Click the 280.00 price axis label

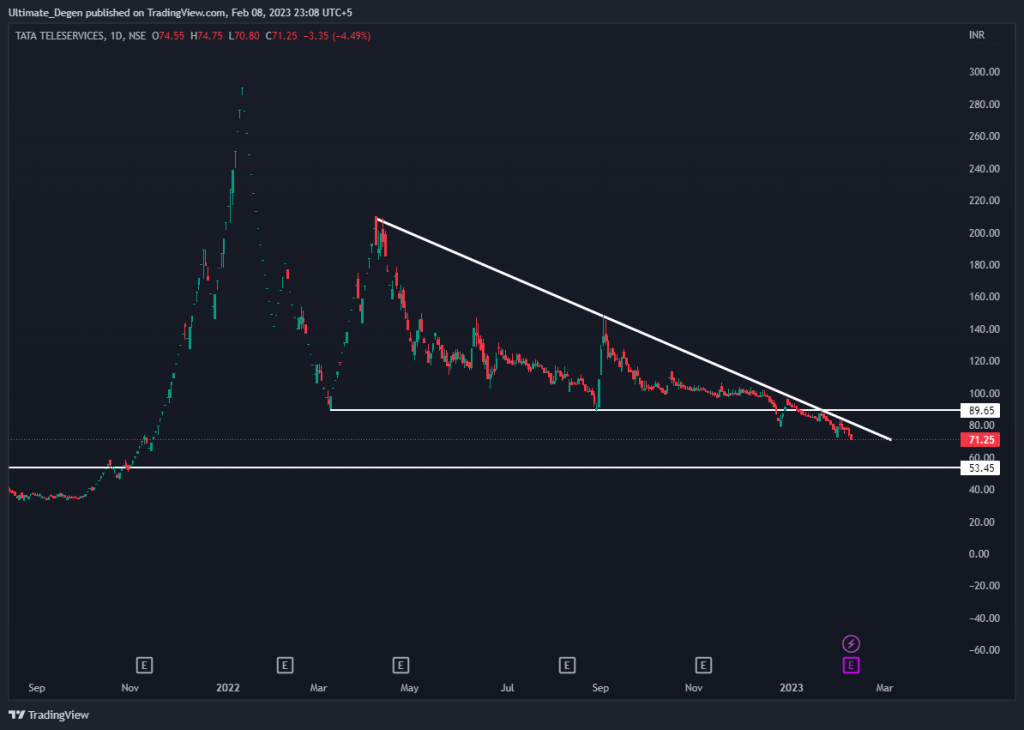tap(984, 104)
